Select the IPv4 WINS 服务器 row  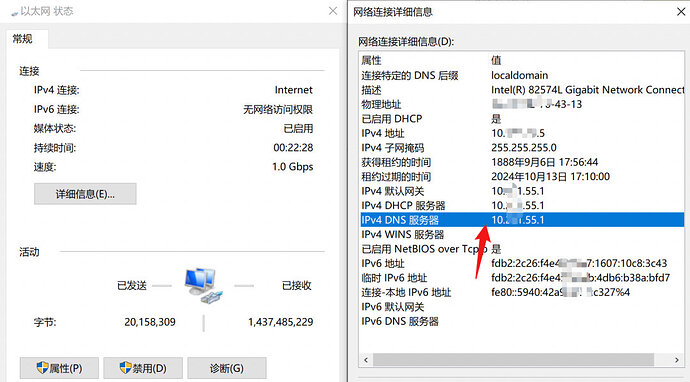522,235
